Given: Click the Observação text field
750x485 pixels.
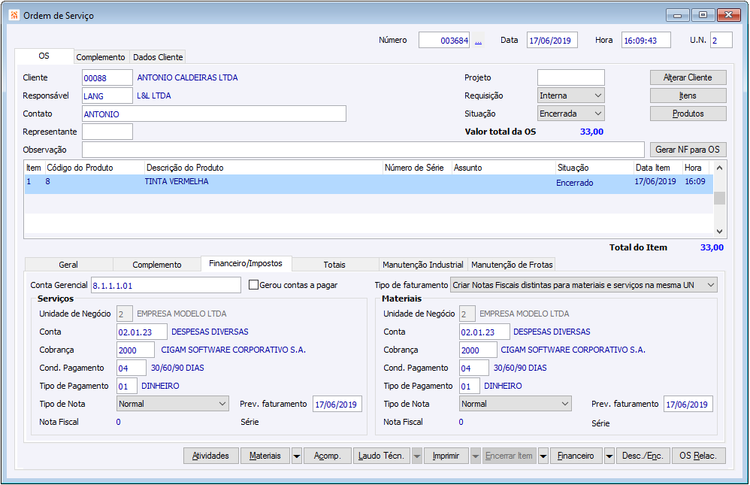Looking at the screenshot, I should pyautogui.click(x=362, y=149).
